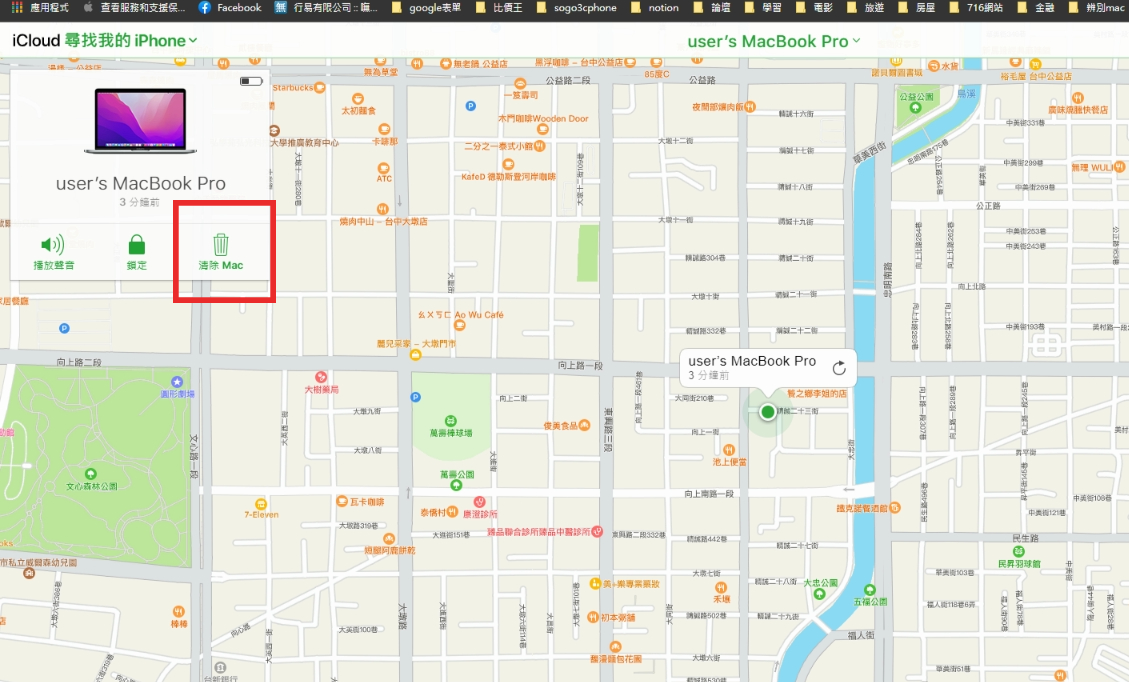The width and height of the screenshot is (1129, 682).
Task: Open the 比價王 bookmark folder
Action: [x=499, y=8]
